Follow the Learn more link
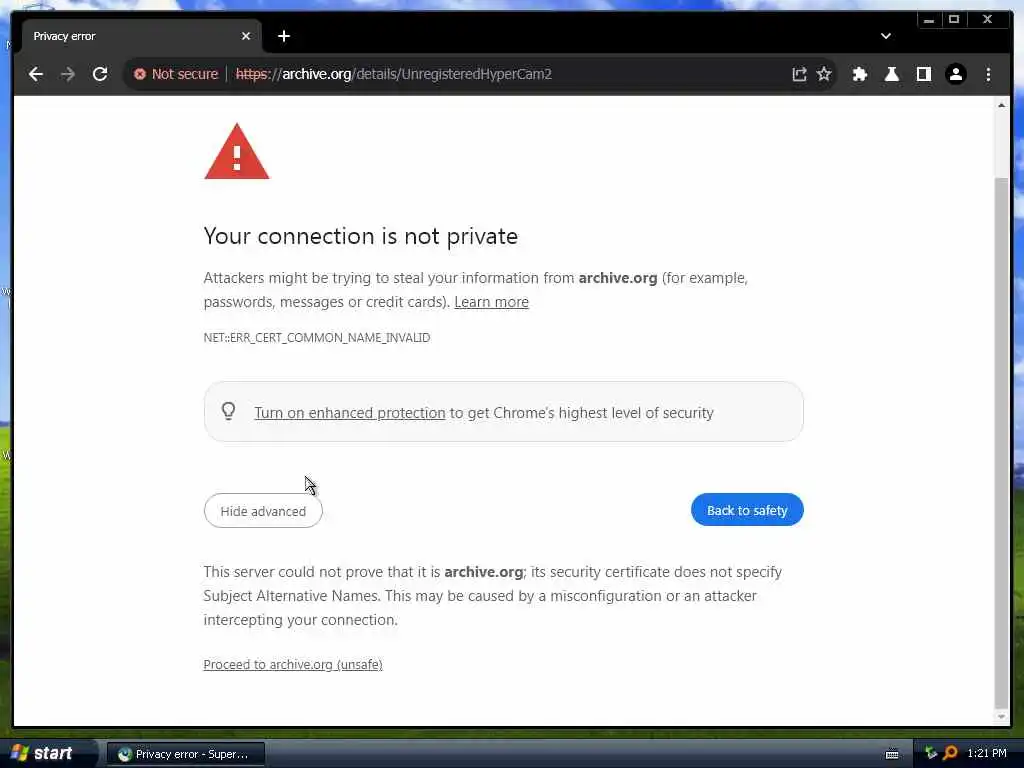The height and width of the screenshot is (768, 1024). pos(491,302)
